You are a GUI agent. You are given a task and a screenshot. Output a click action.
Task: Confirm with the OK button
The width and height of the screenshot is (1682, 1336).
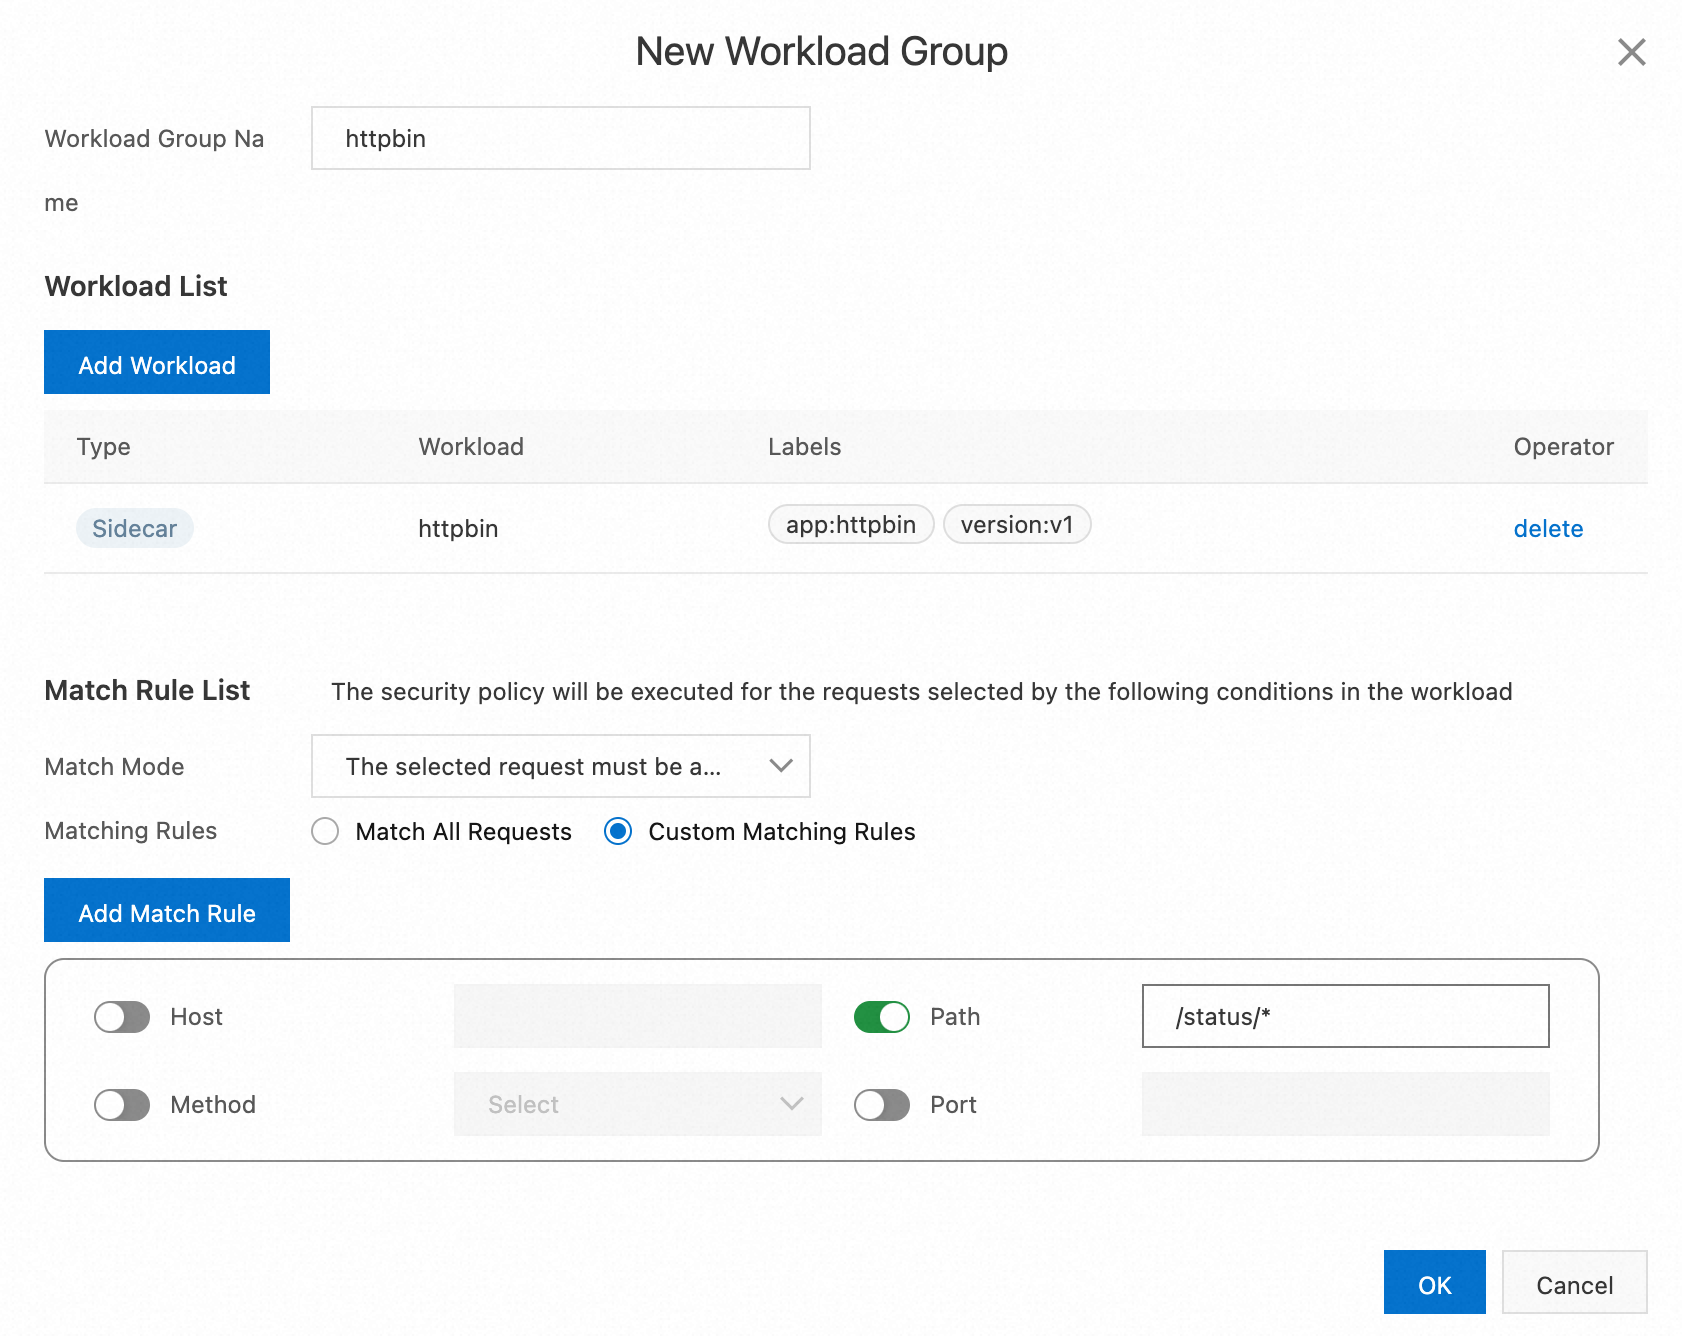tap(1433, 1283)
